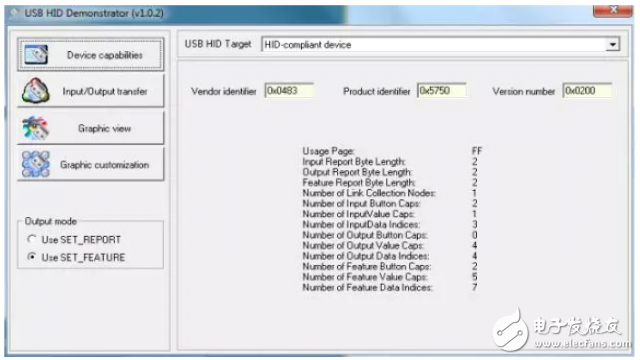Click the HID-compliant device combo box

coord(440,44)
